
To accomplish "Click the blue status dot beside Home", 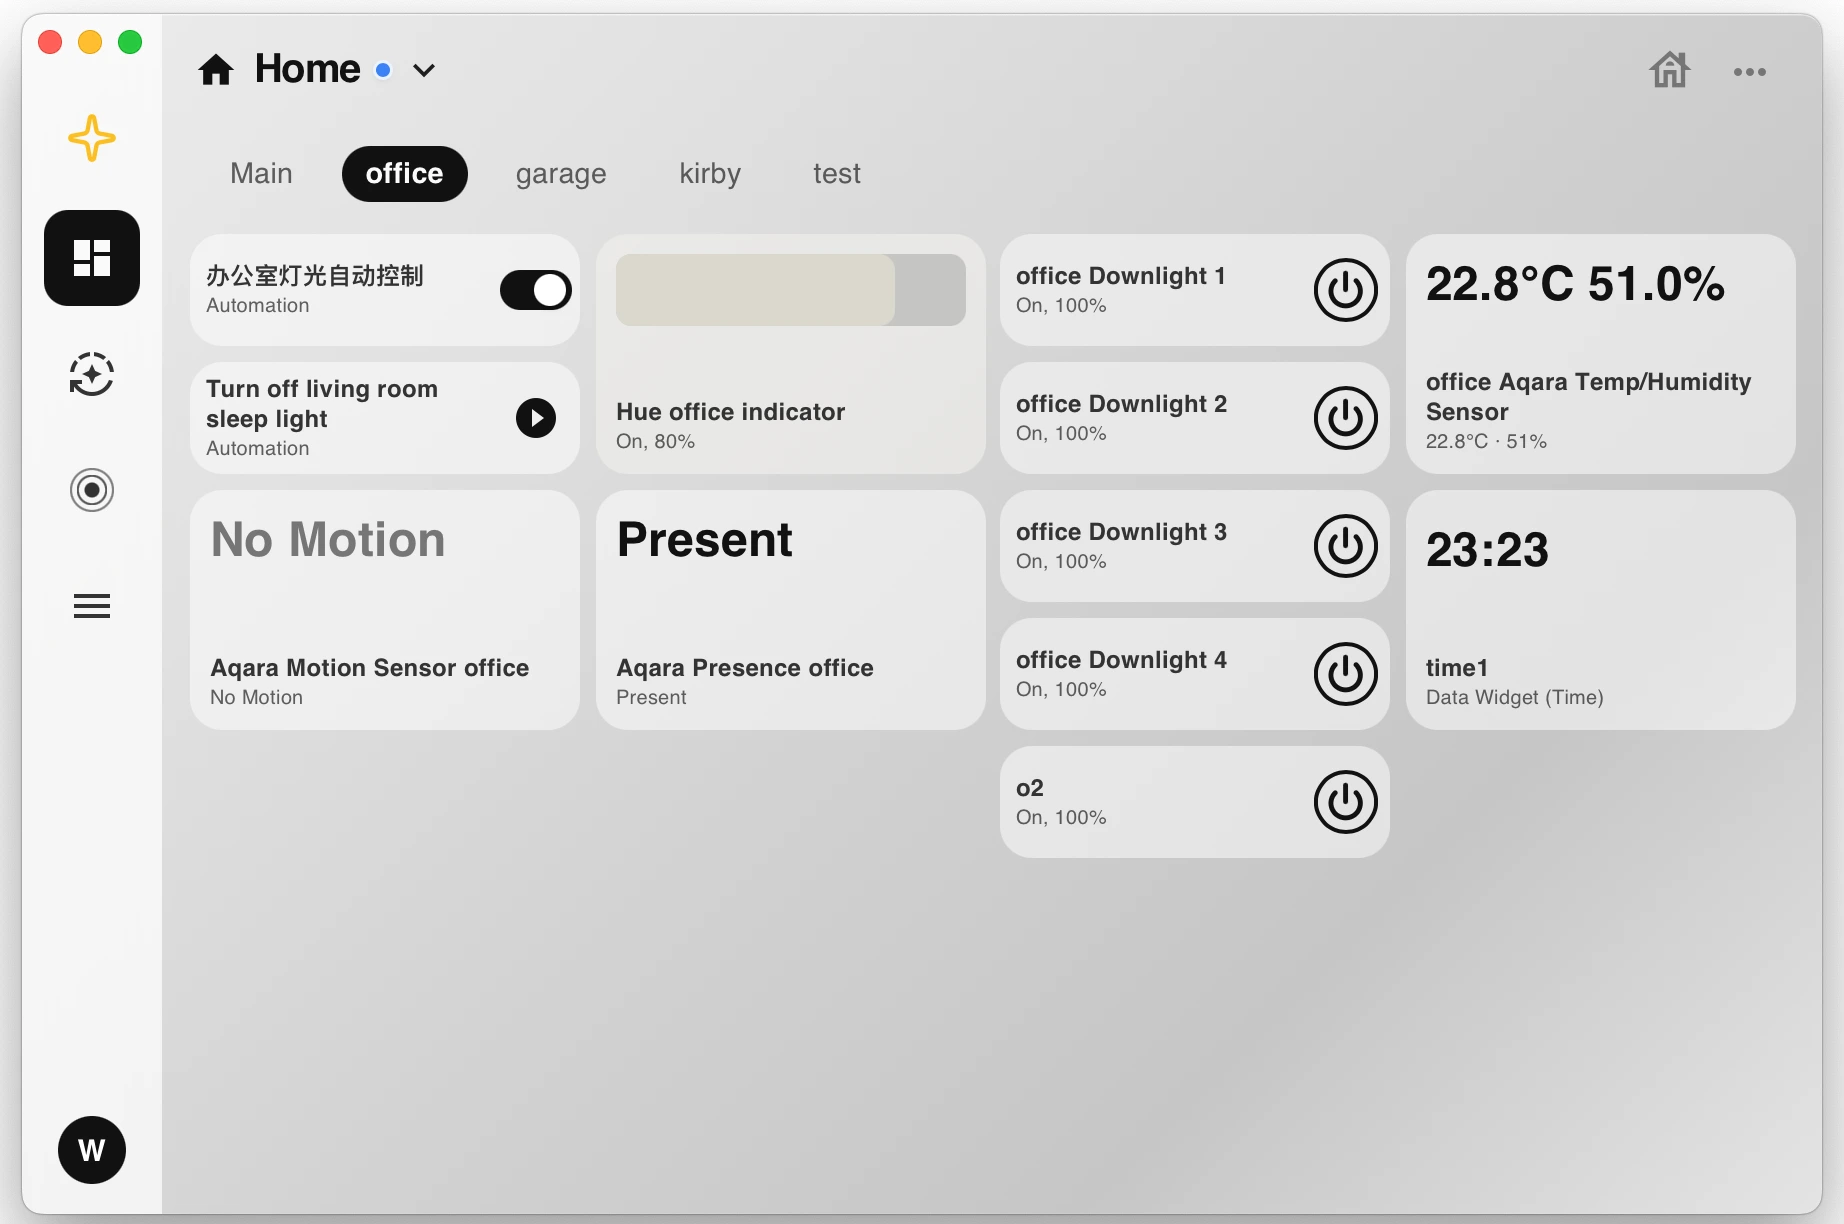I will click(383, 70).
